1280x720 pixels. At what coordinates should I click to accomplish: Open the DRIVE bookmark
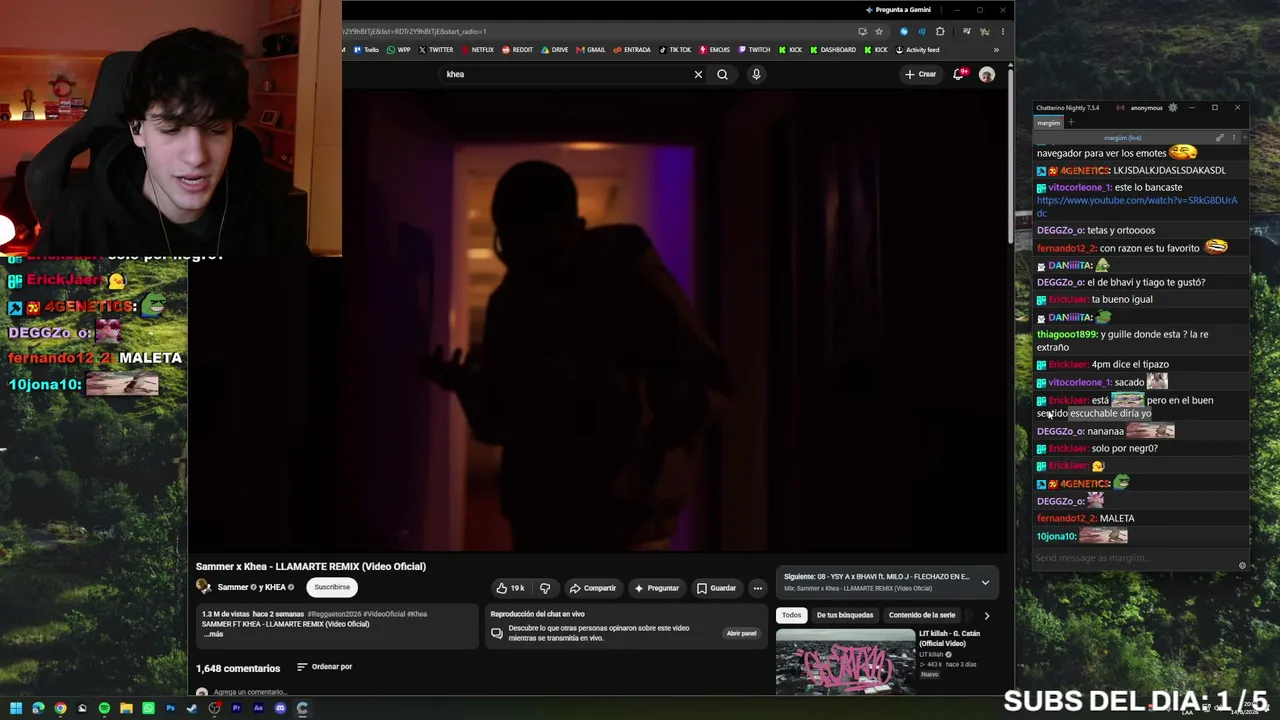point(555,50)
